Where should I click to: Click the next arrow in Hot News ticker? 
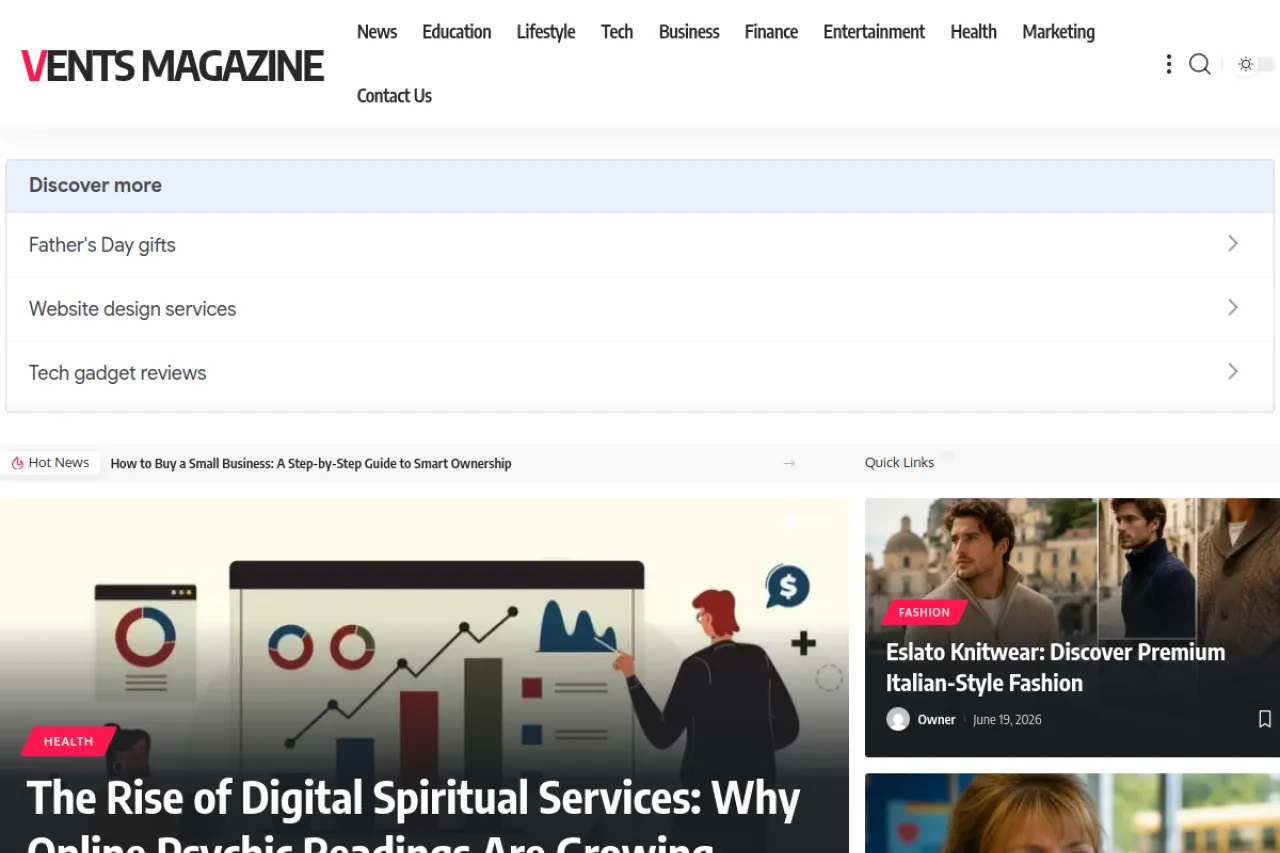click(789, 463)
